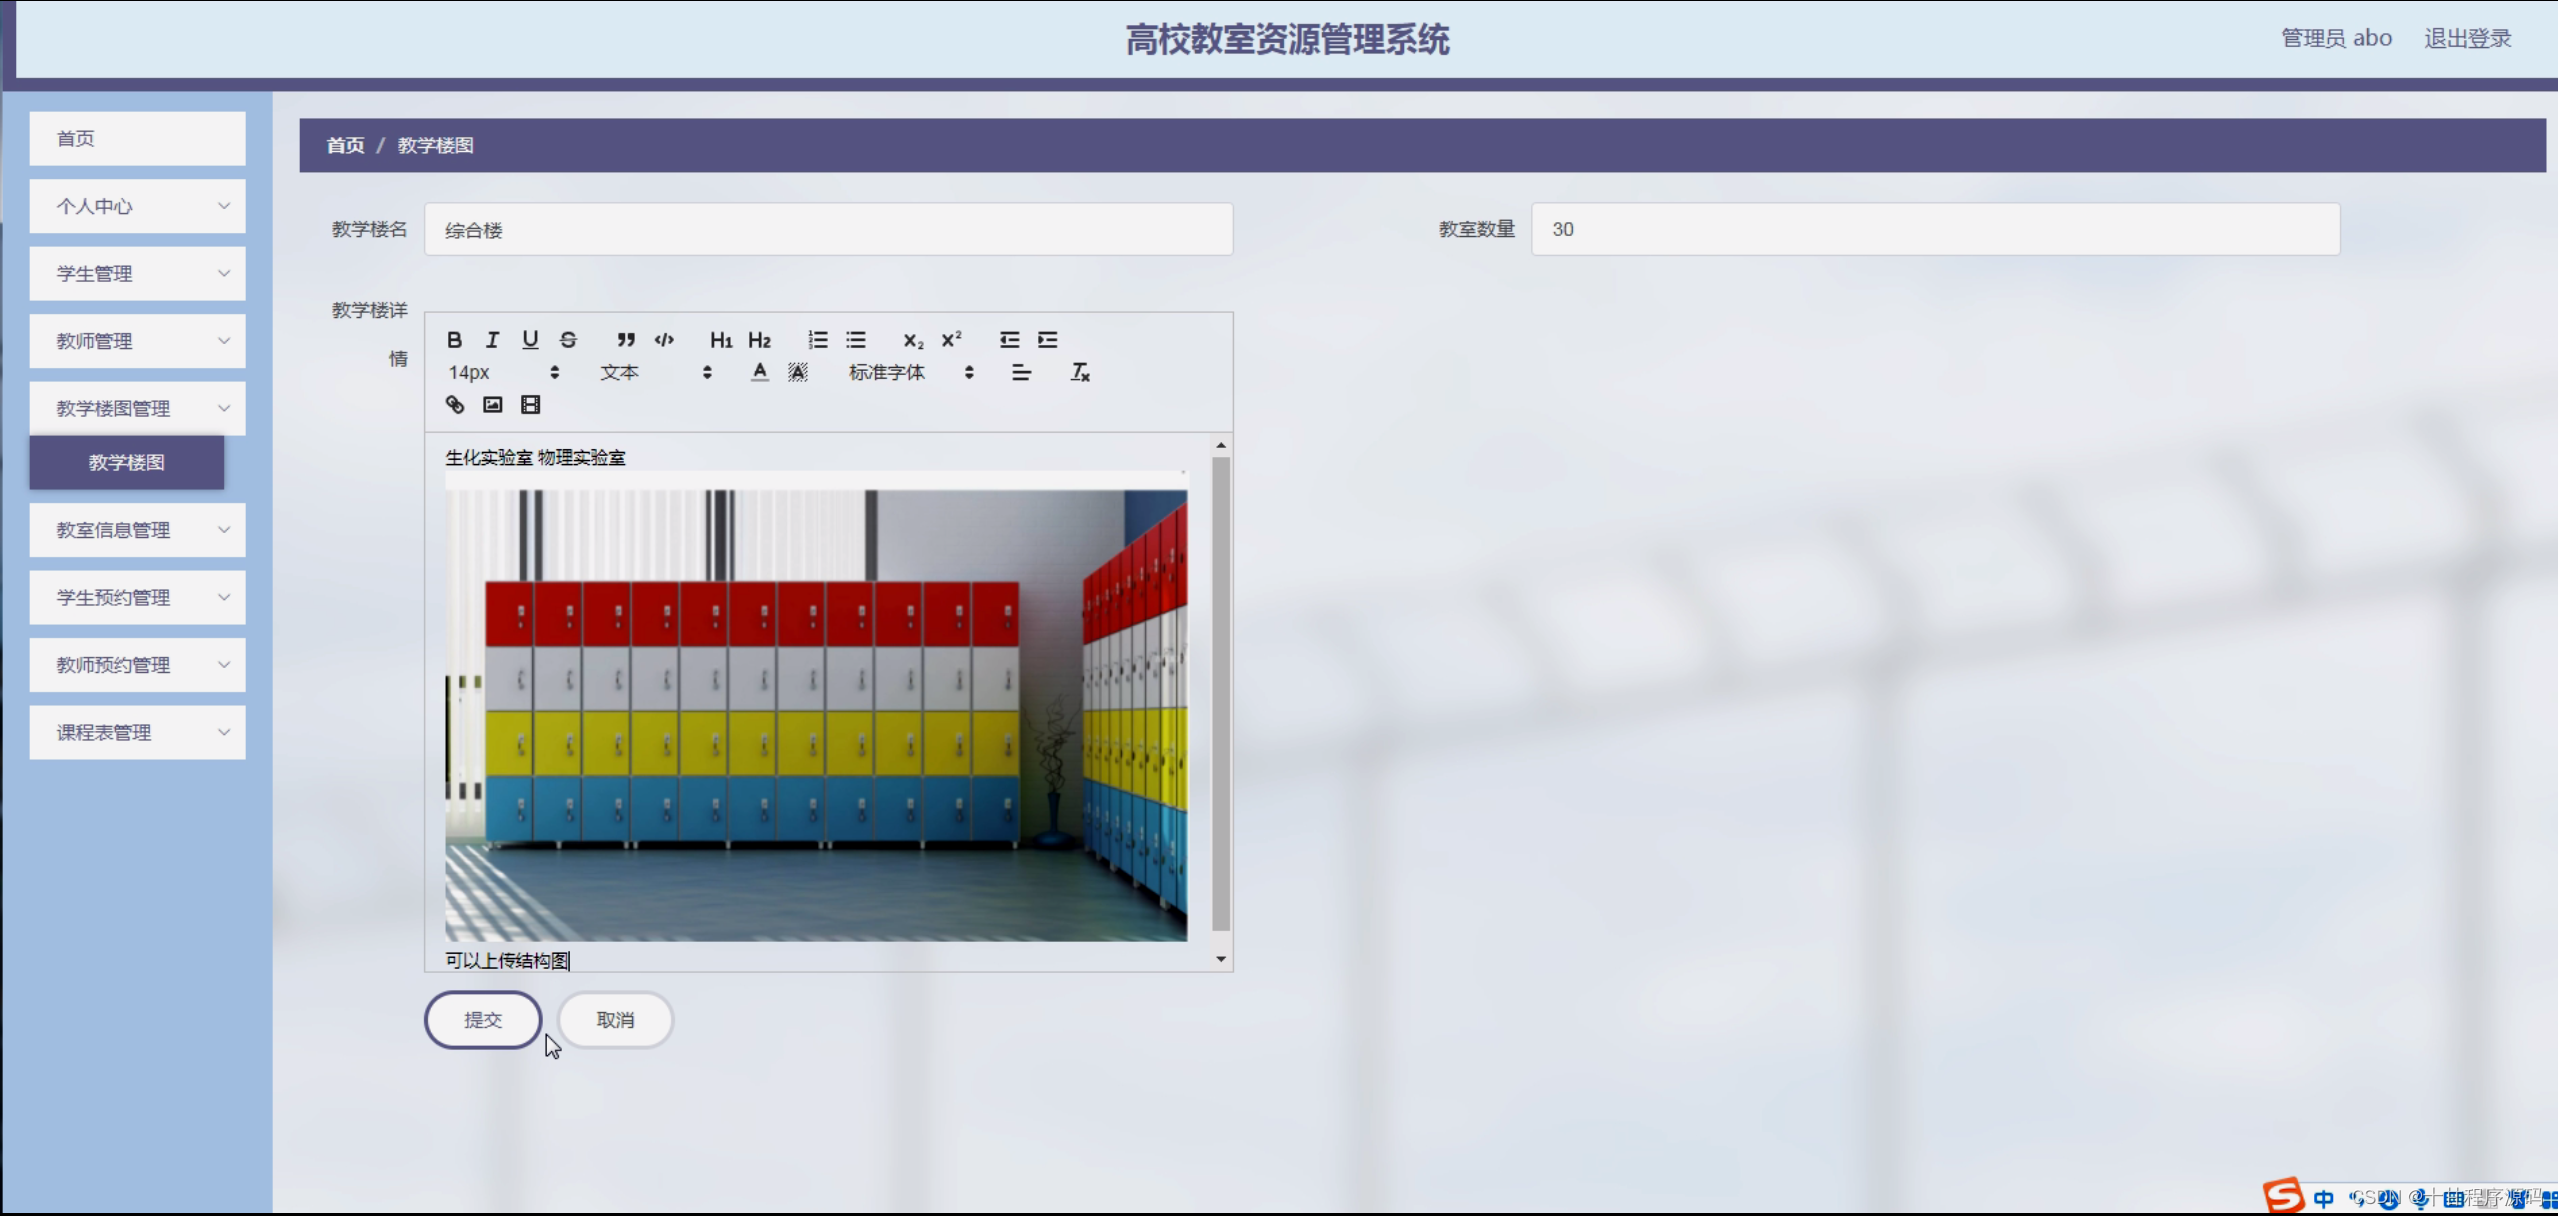Viewport: 2558px width, 1216px height.
Task: Toggle the numbered list
Action: pyautogui.click(x=817, y=340)
